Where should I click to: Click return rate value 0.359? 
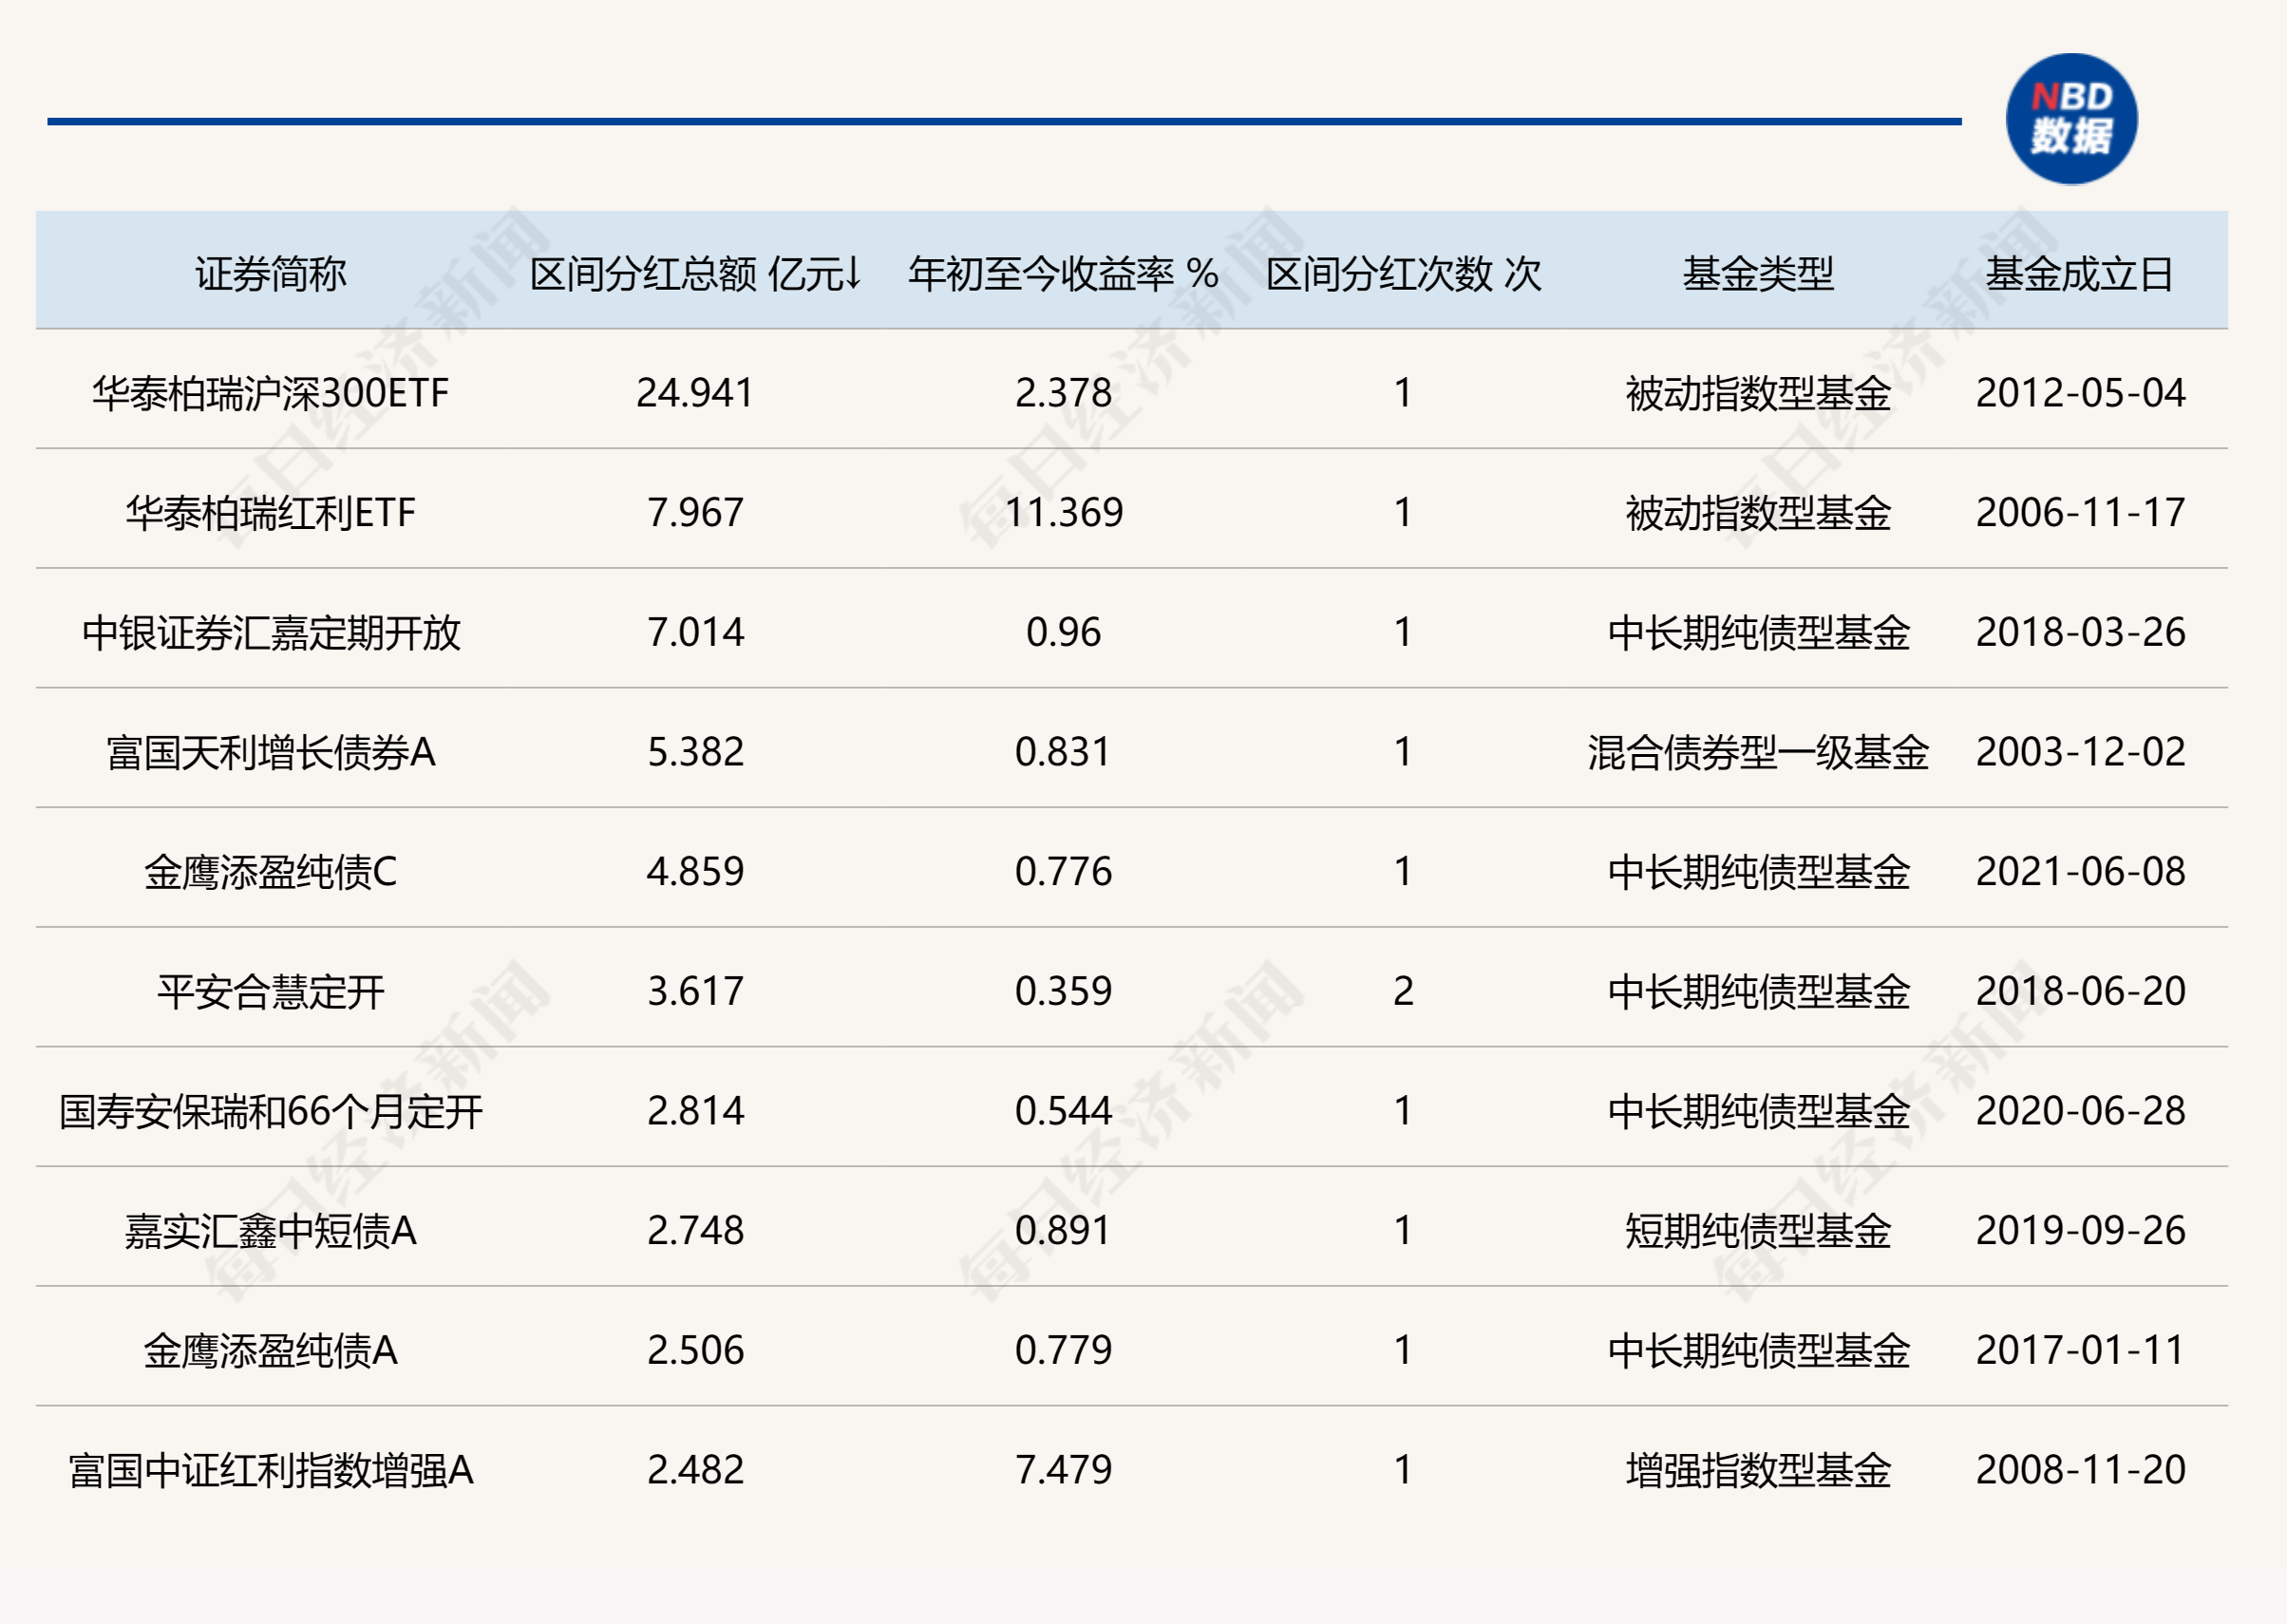[x=1063, y=991]
